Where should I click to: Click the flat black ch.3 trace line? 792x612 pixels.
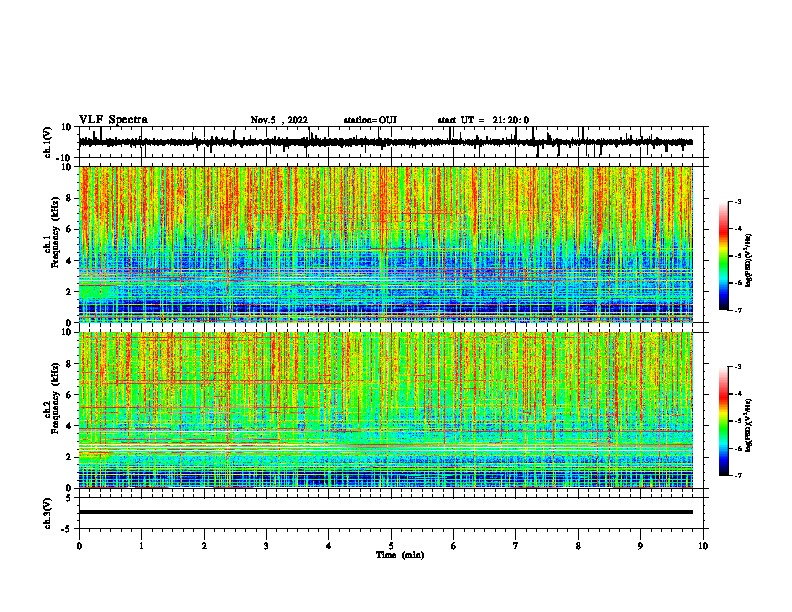click(385, 512)
